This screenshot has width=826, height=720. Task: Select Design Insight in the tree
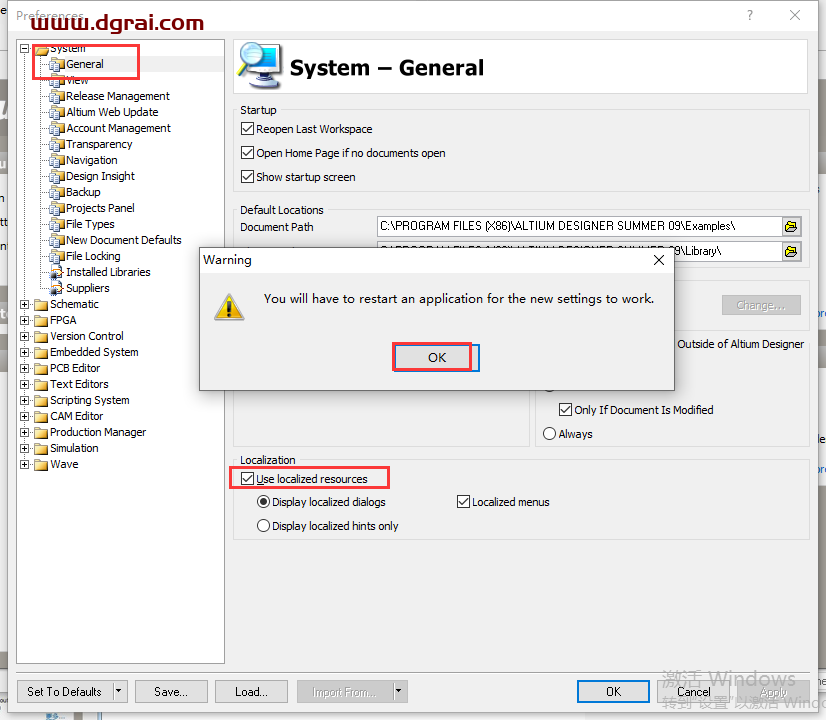click(x=100, y=176)
